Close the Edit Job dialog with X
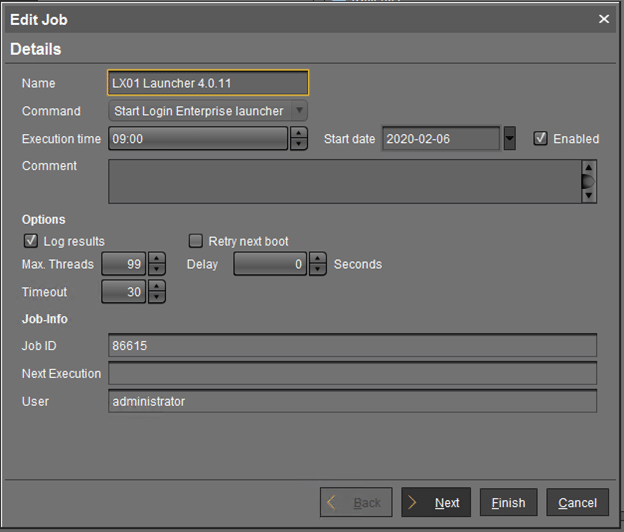624x532 pixels. 604,19
